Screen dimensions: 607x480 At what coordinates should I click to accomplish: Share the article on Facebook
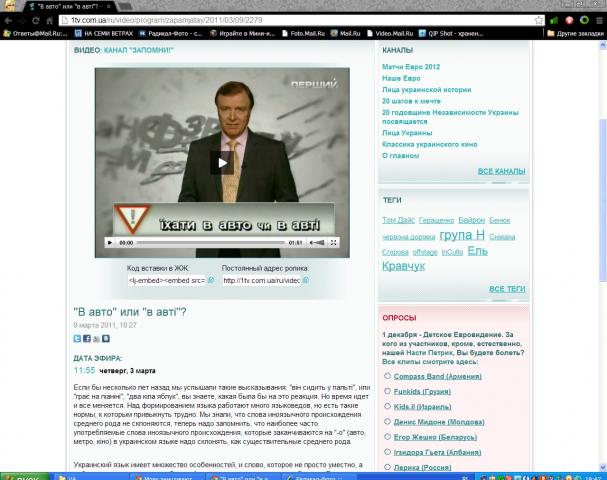(x=86, y=340)
